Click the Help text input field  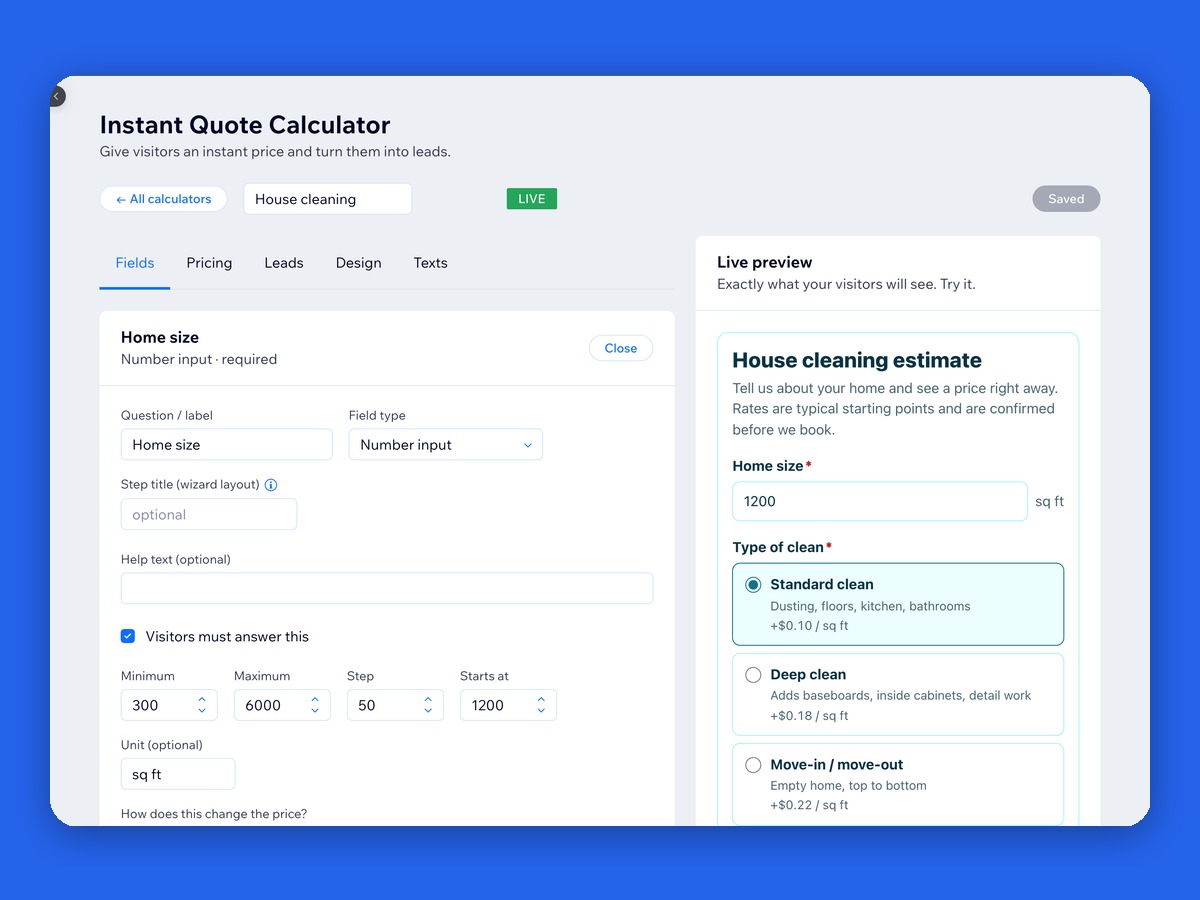tap(387, 588)
